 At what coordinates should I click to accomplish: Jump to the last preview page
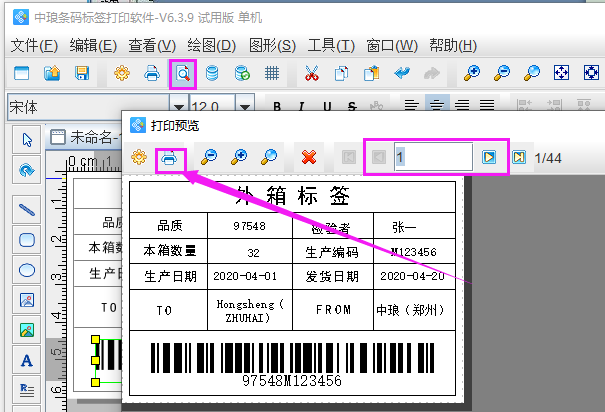tap(518, 157)
